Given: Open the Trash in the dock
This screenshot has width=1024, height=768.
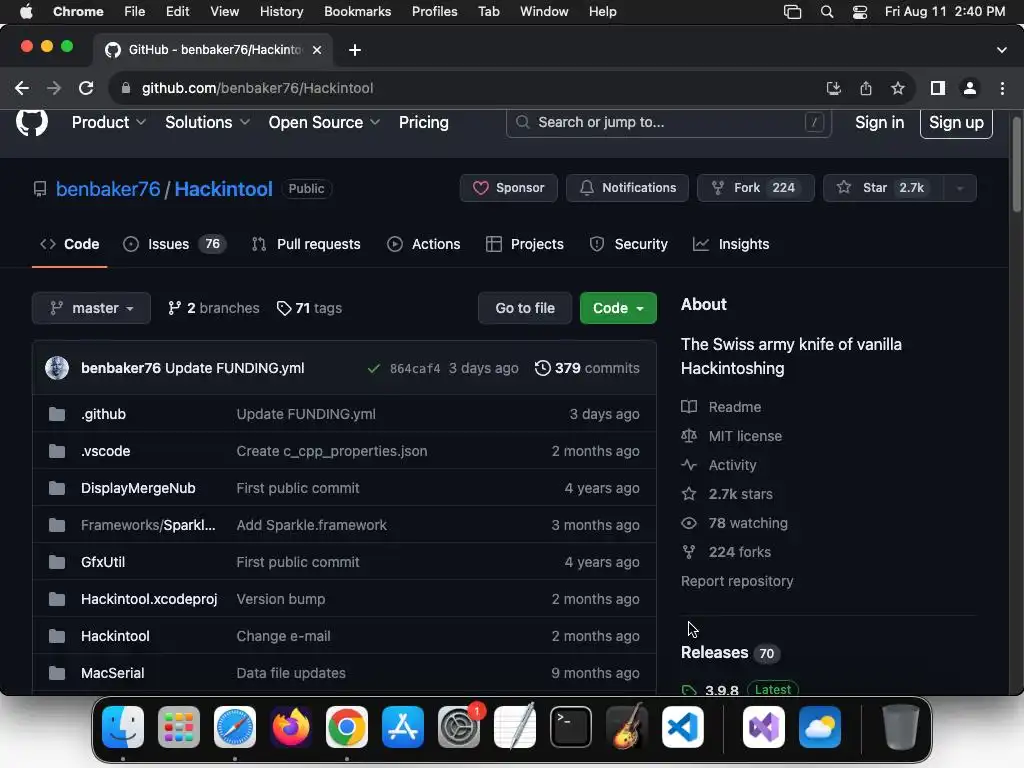Looking at the screenshot, I should tap(901, 727).
